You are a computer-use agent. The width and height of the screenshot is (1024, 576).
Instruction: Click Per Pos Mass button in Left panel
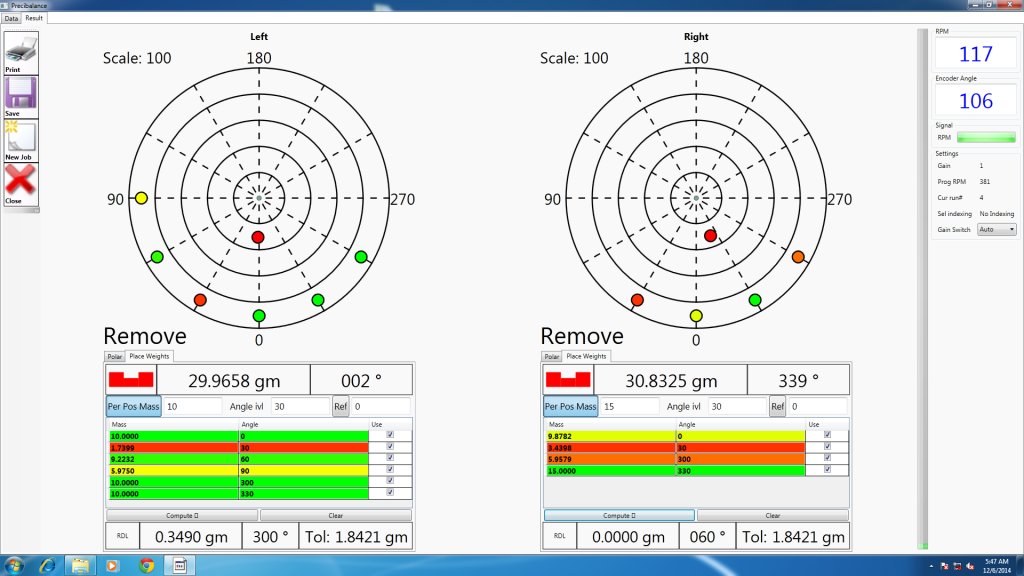point(134,406)
